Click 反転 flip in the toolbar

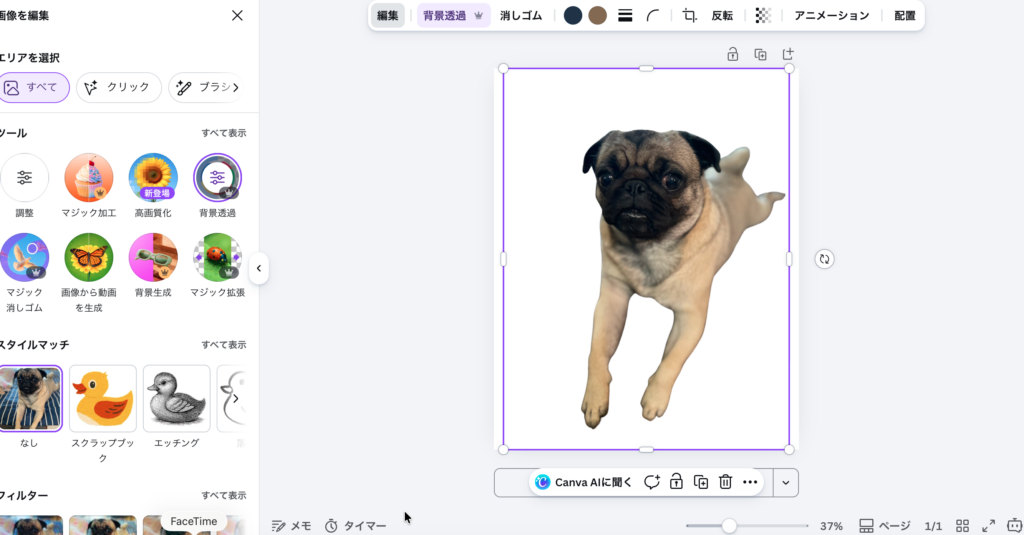(722, 16)
